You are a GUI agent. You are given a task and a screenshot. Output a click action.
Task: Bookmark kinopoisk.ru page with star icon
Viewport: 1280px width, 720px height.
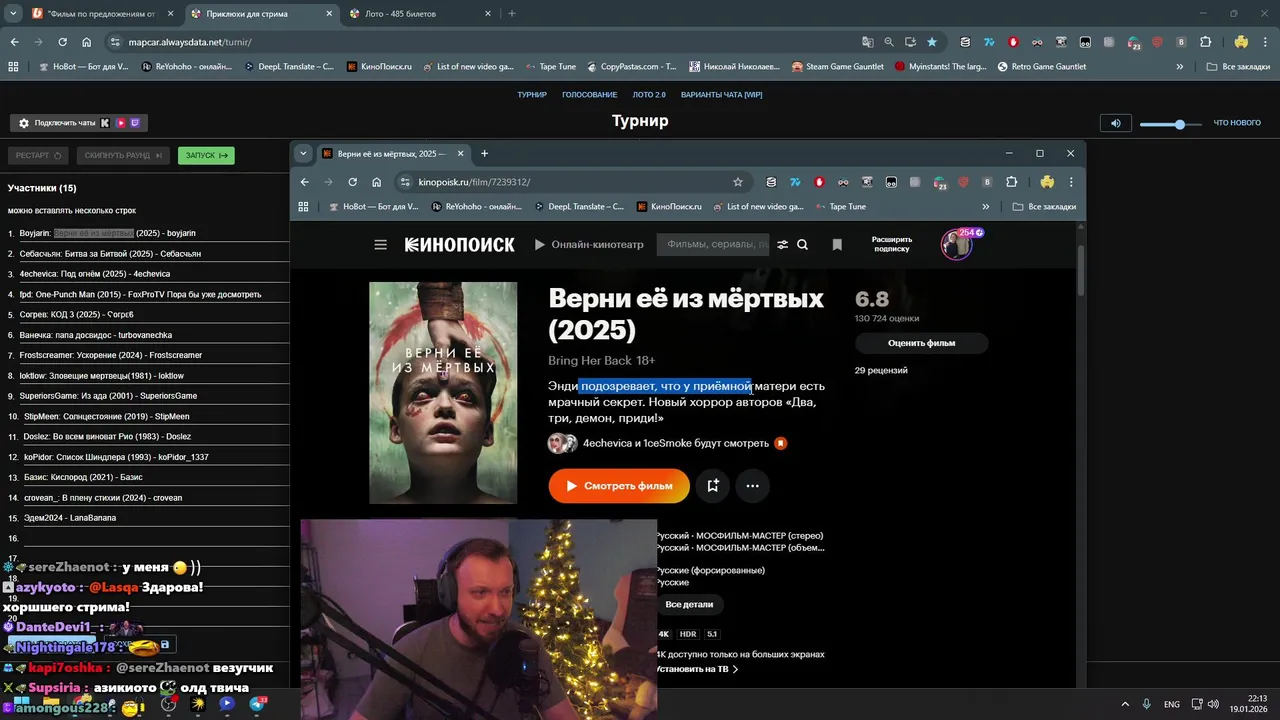(x=738, y=182)
